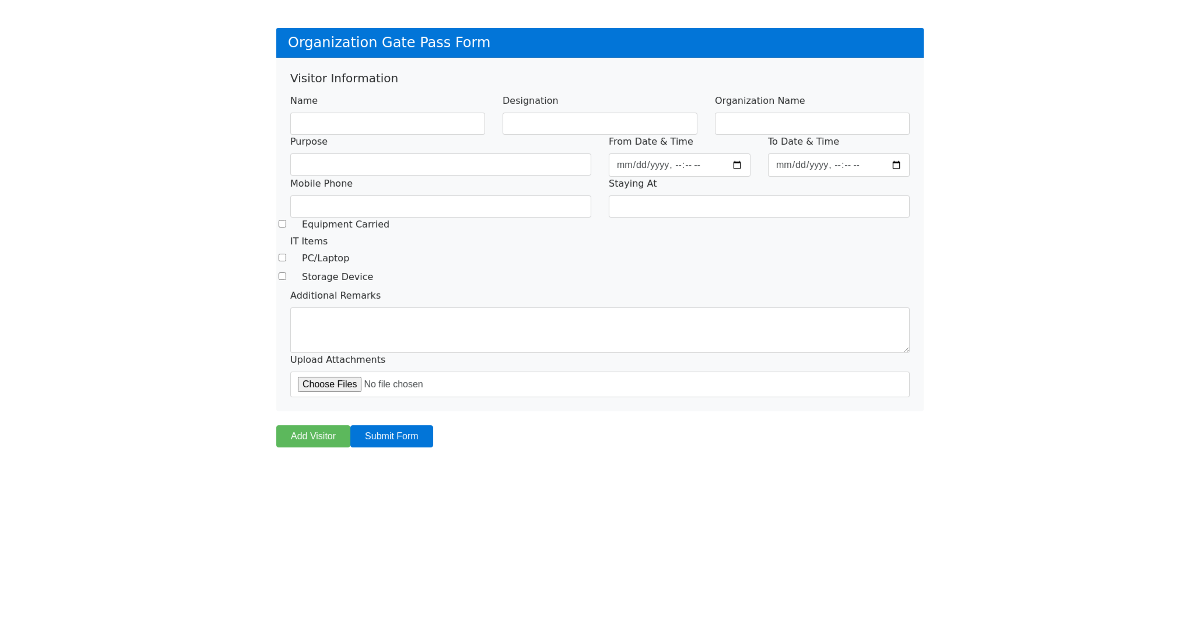Click the Add Visitor button
The width and height of the screenshot is (1200, 630).
tap(313, 436)
